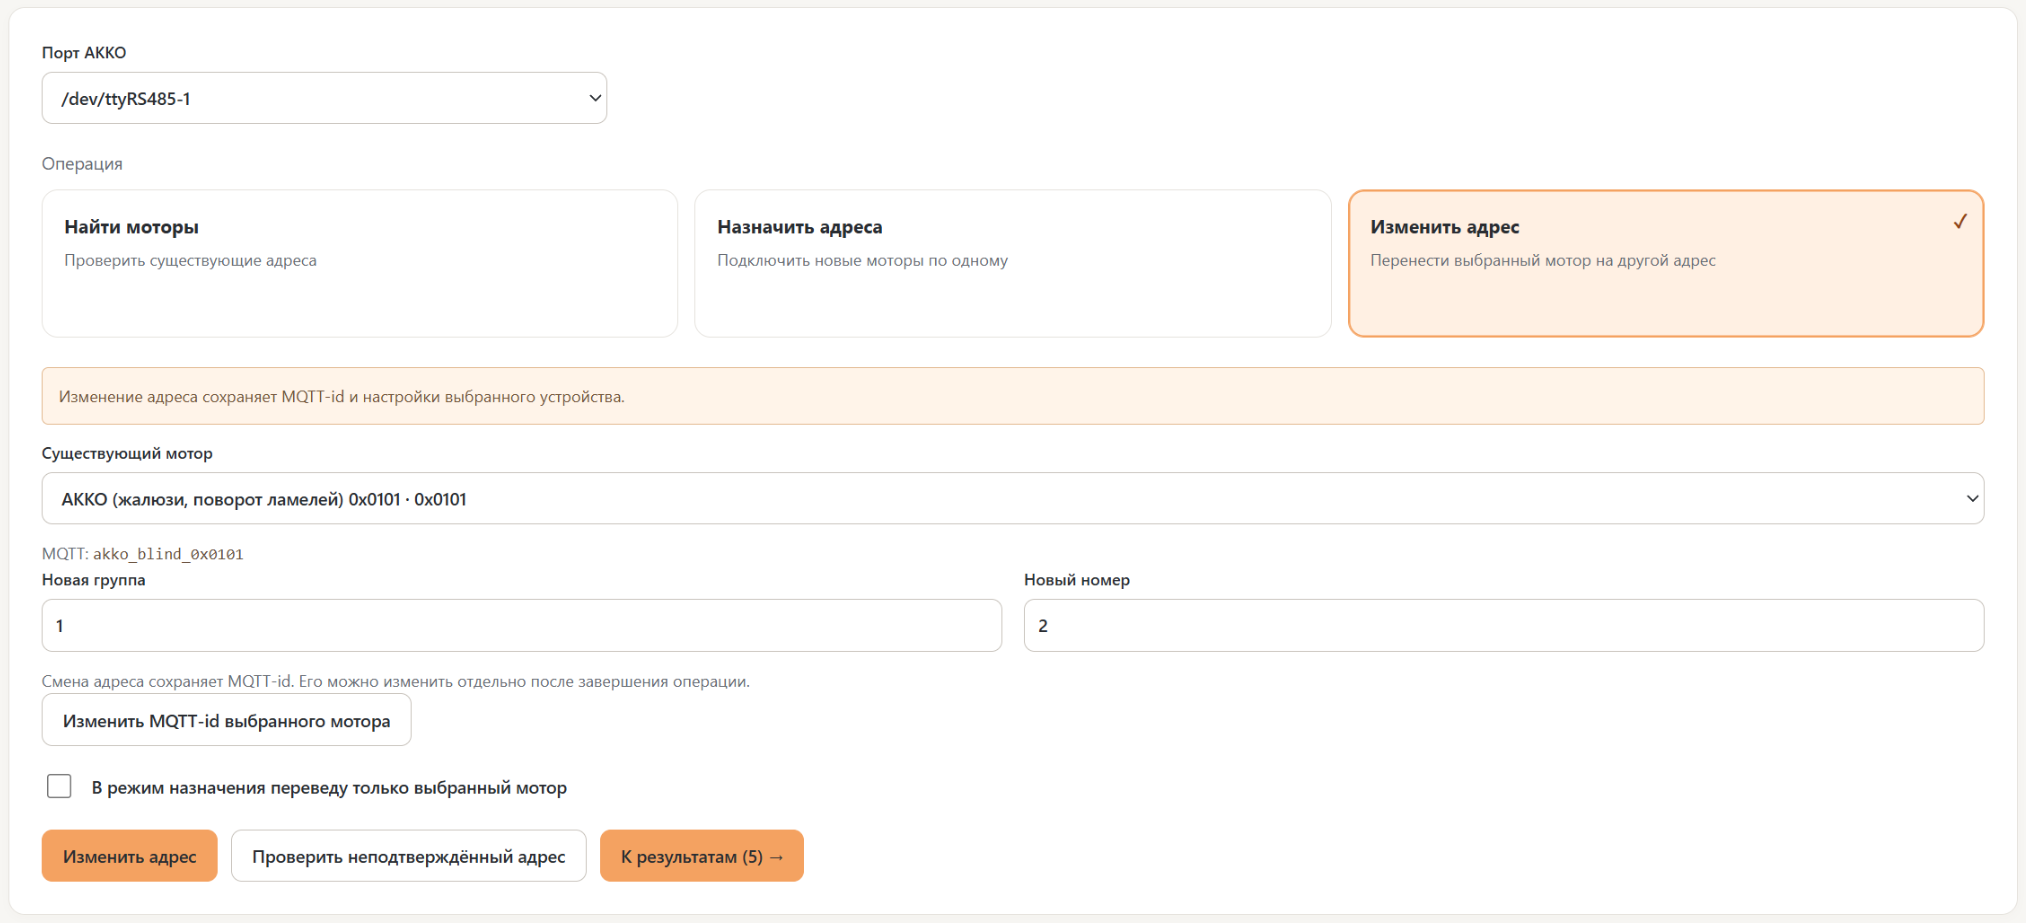
Task: Click the notice about MQTT-id being preserved
Action: tap(1013, 396)
